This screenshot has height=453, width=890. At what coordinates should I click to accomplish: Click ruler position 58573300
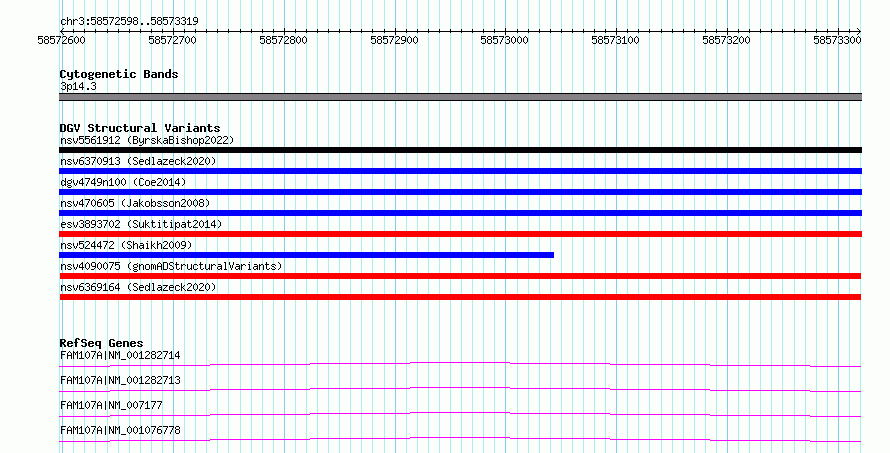[837, 40]
